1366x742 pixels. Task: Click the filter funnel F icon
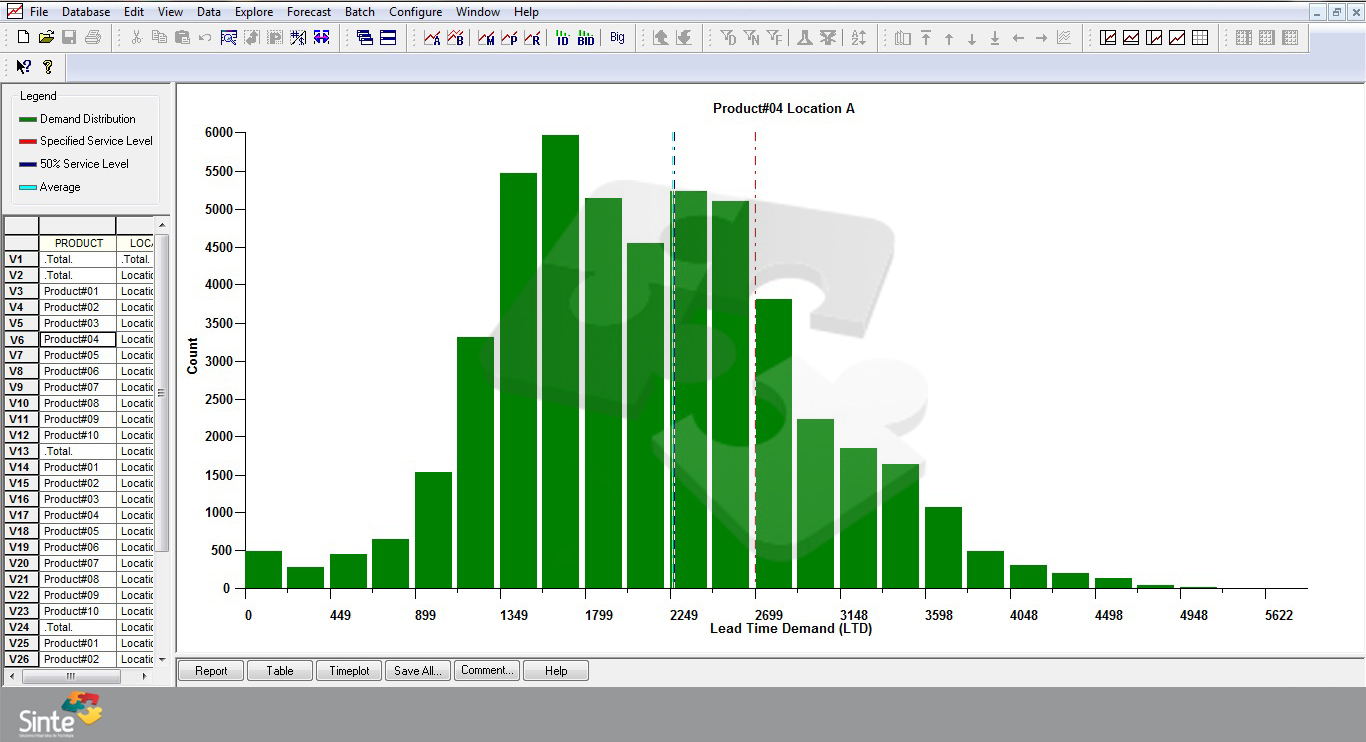pyautogui.click(x=774, y=38)
